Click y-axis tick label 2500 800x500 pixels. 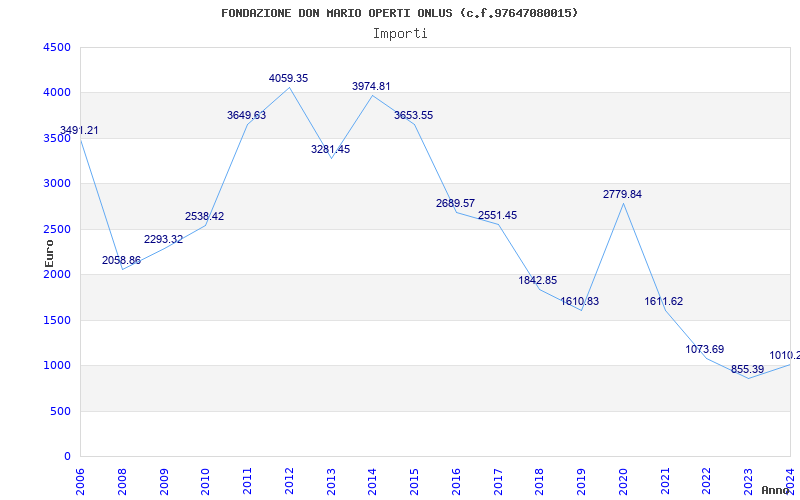click(57, 229)
